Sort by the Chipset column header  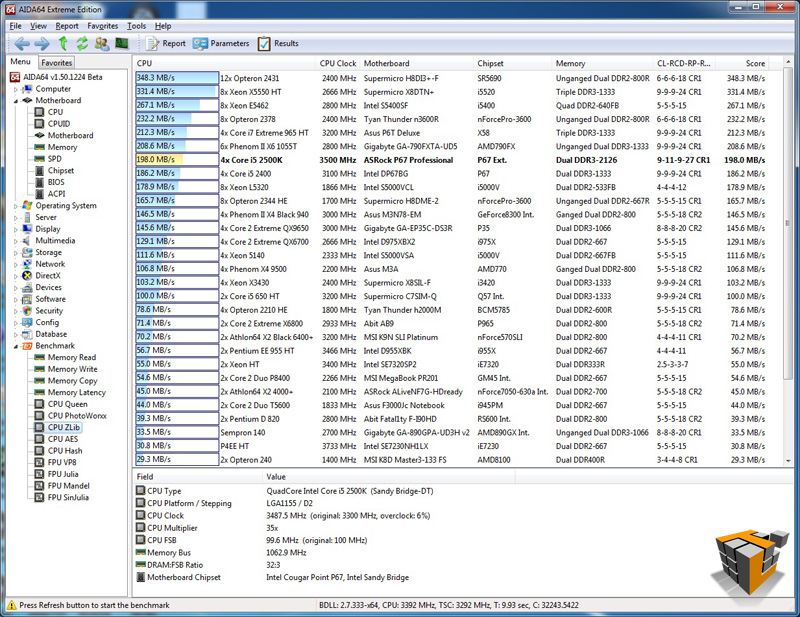coord(512,63)
